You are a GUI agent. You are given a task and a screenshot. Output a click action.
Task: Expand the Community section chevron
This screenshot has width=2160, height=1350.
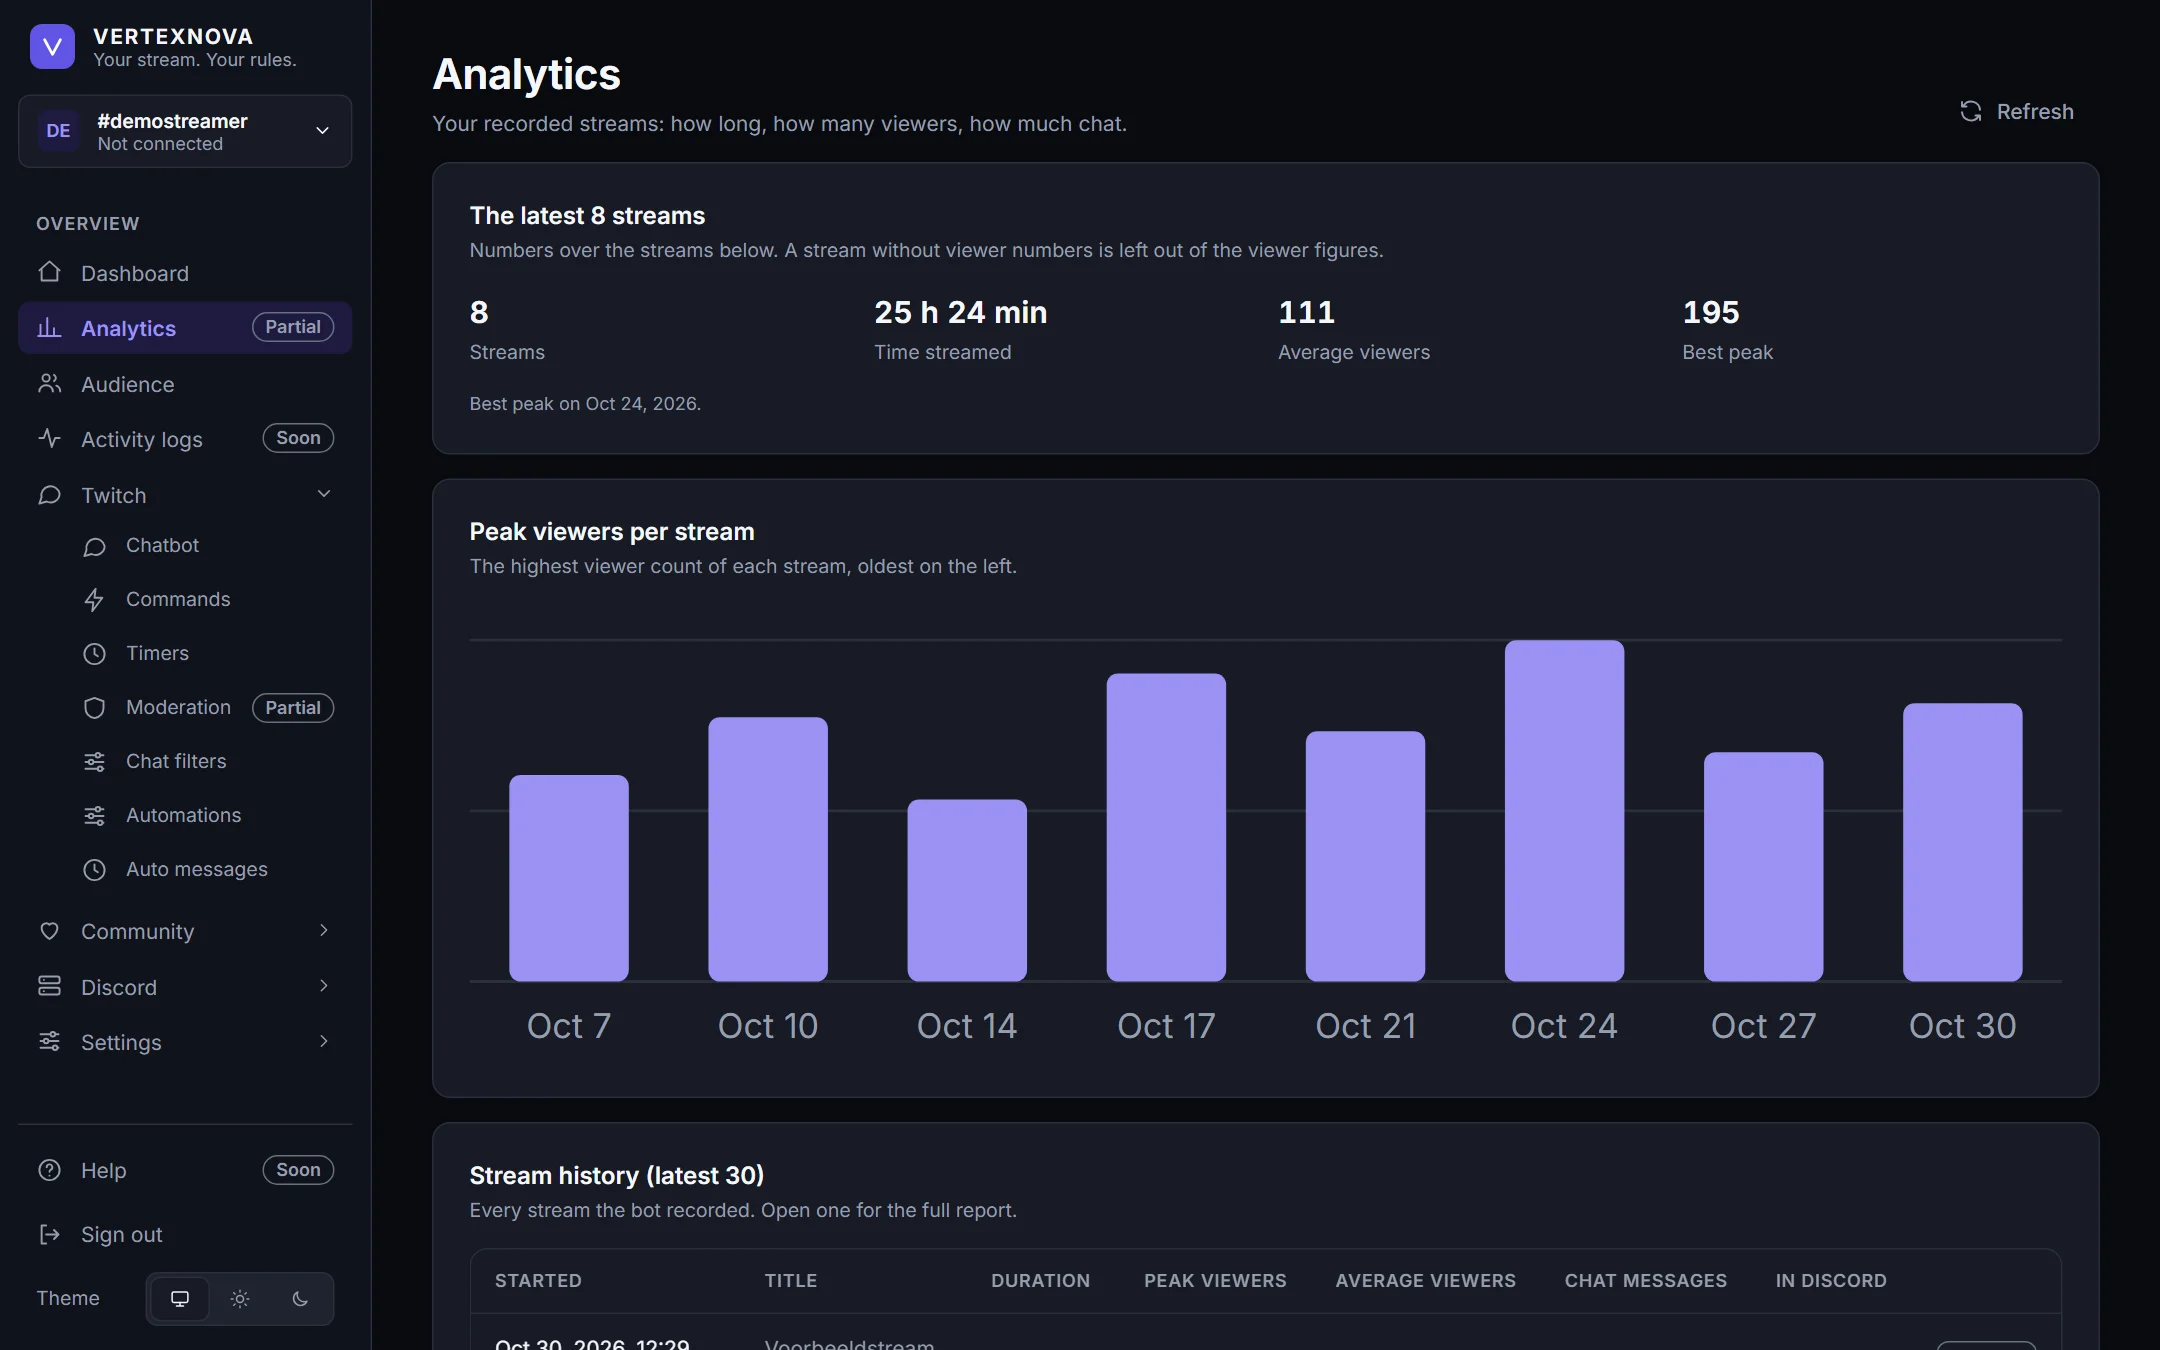tap(324, 930)
